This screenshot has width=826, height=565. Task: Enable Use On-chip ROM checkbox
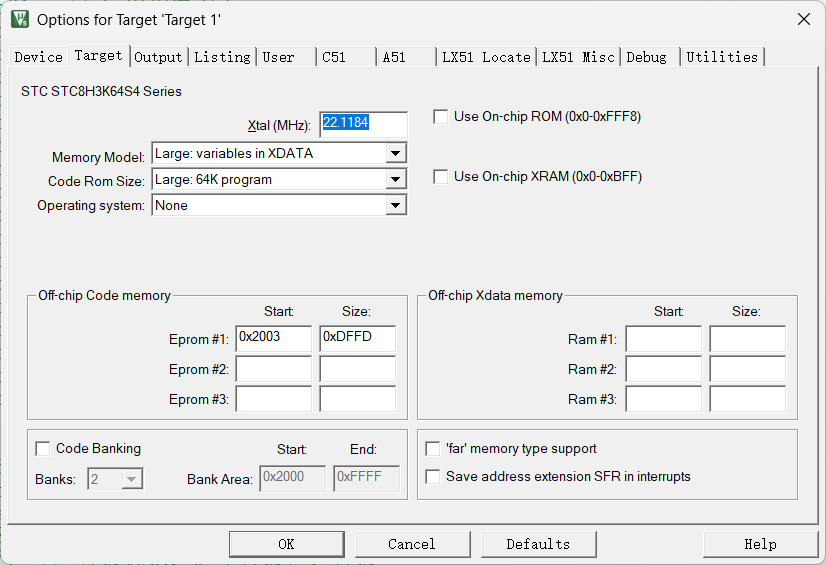point(441,117)
